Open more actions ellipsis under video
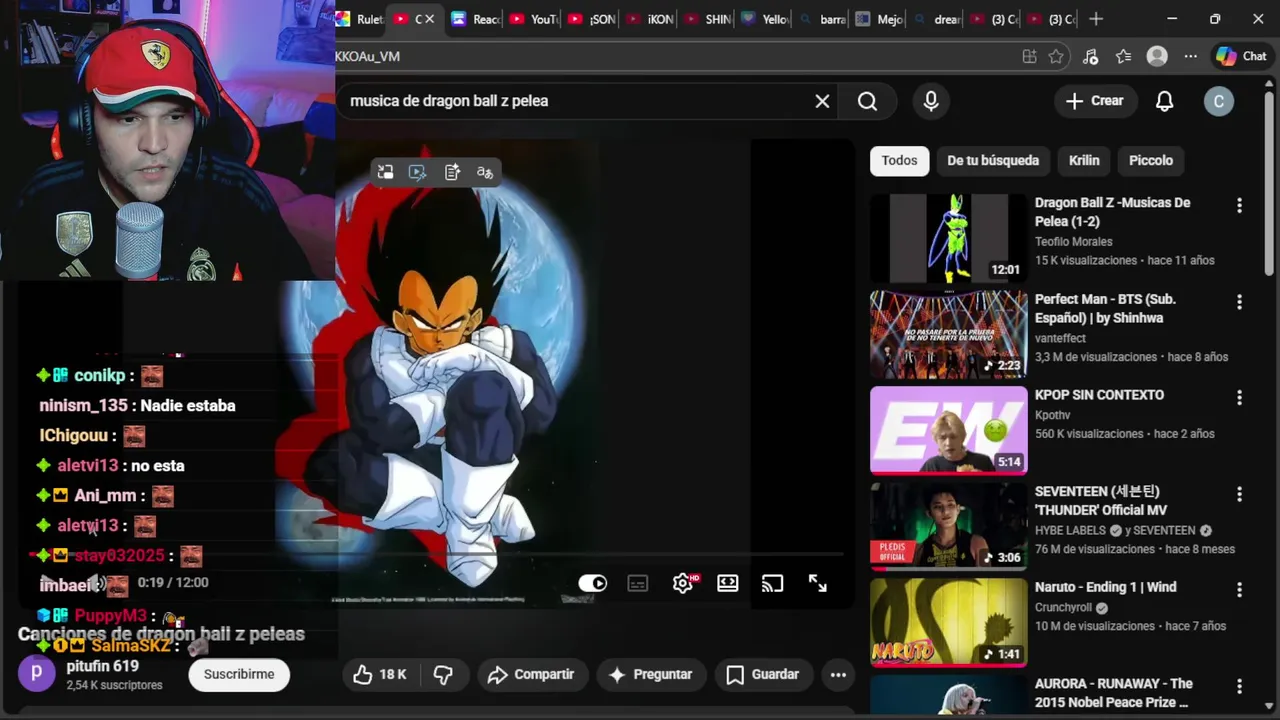1280x720 pixels. pyautogui.click(x=838, y=675)
